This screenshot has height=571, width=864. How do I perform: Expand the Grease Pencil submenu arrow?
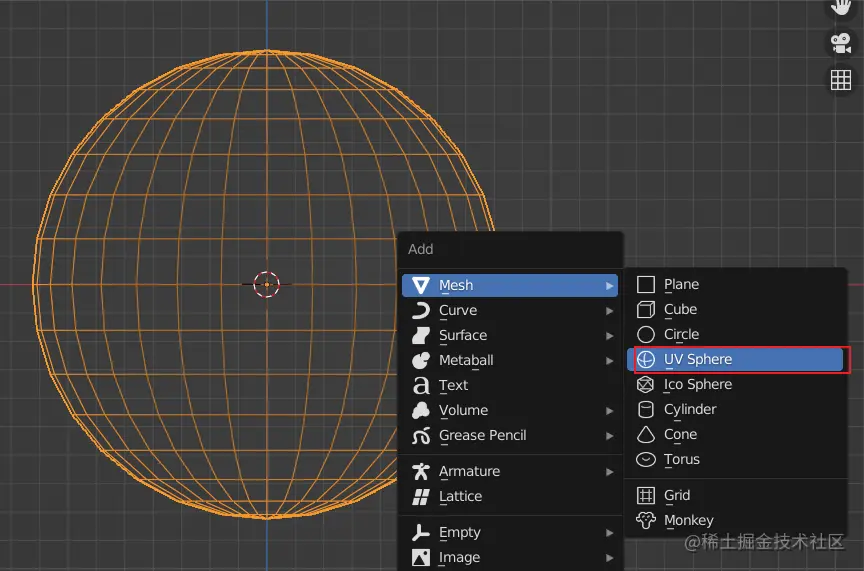click(x=609, y=436)
